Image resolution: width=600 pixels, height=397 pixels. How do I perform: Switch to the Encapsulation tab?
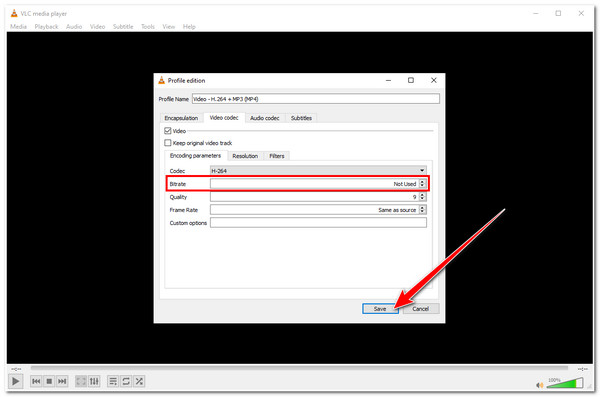coord(181,118)
